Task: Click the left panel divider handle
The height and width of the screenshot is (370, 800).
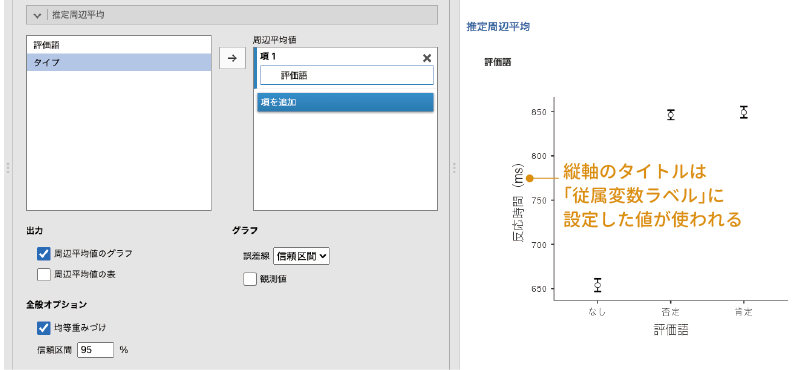Action: (8, 168)
